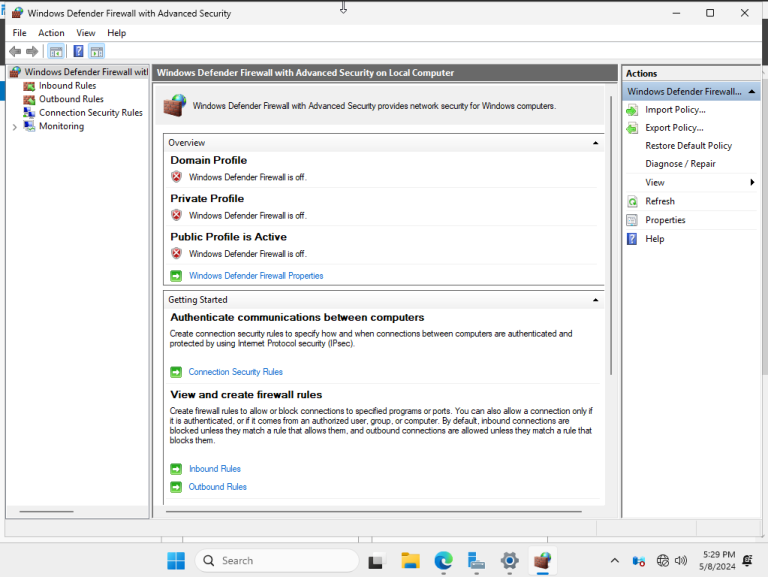Click Help in the Actions pane
Viewport: 768px width, 577px height.
654,239
